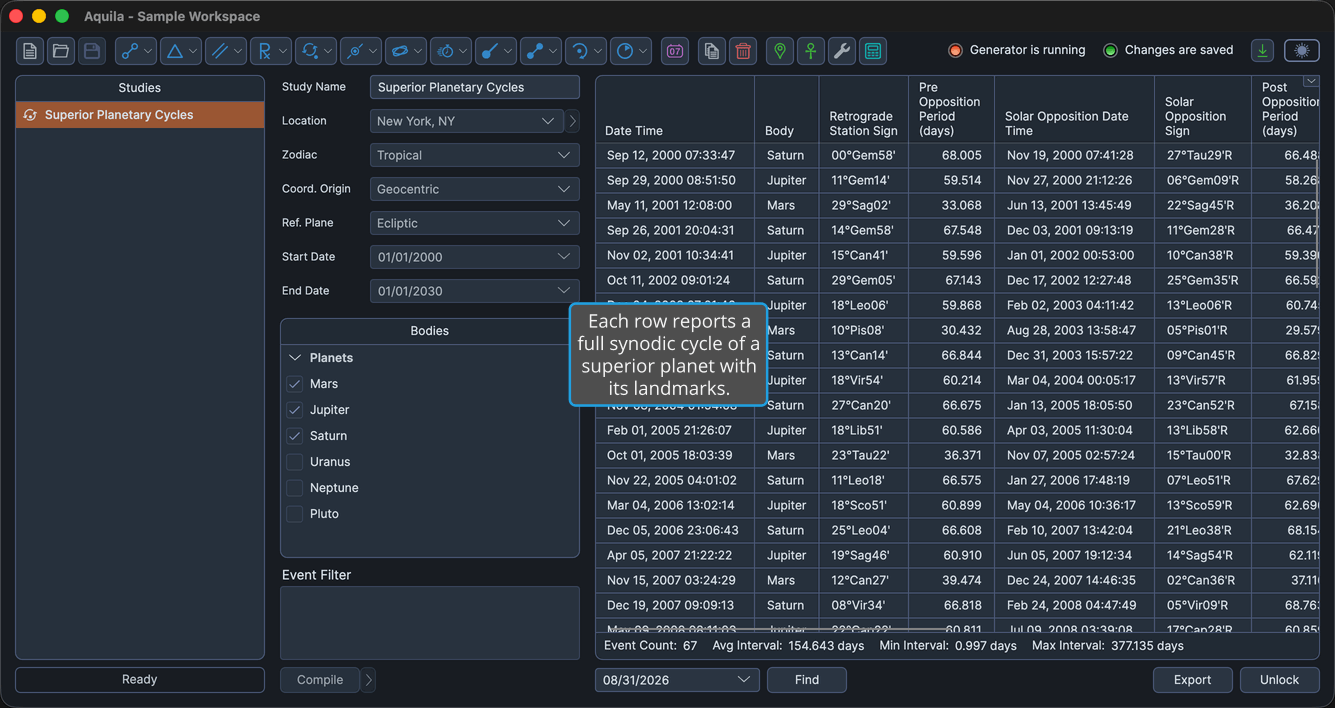The height and width of the screenshot is (708, 1335).
Task: Open the teal calculator icon
Action: point(873,51)
